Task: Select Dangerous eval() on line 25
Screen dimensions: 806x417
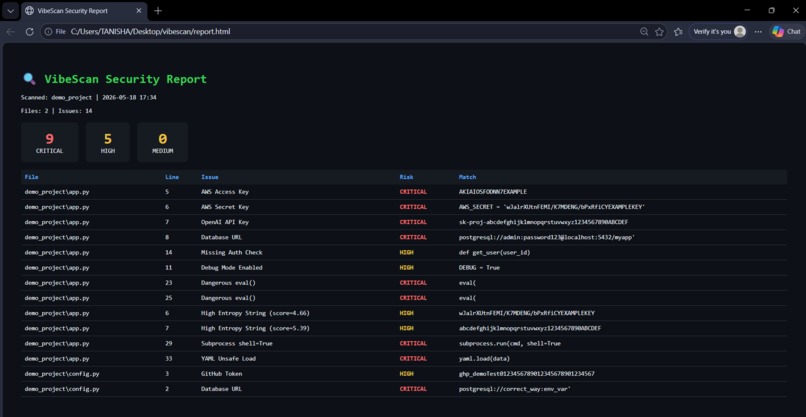Action: click(228, 298)
